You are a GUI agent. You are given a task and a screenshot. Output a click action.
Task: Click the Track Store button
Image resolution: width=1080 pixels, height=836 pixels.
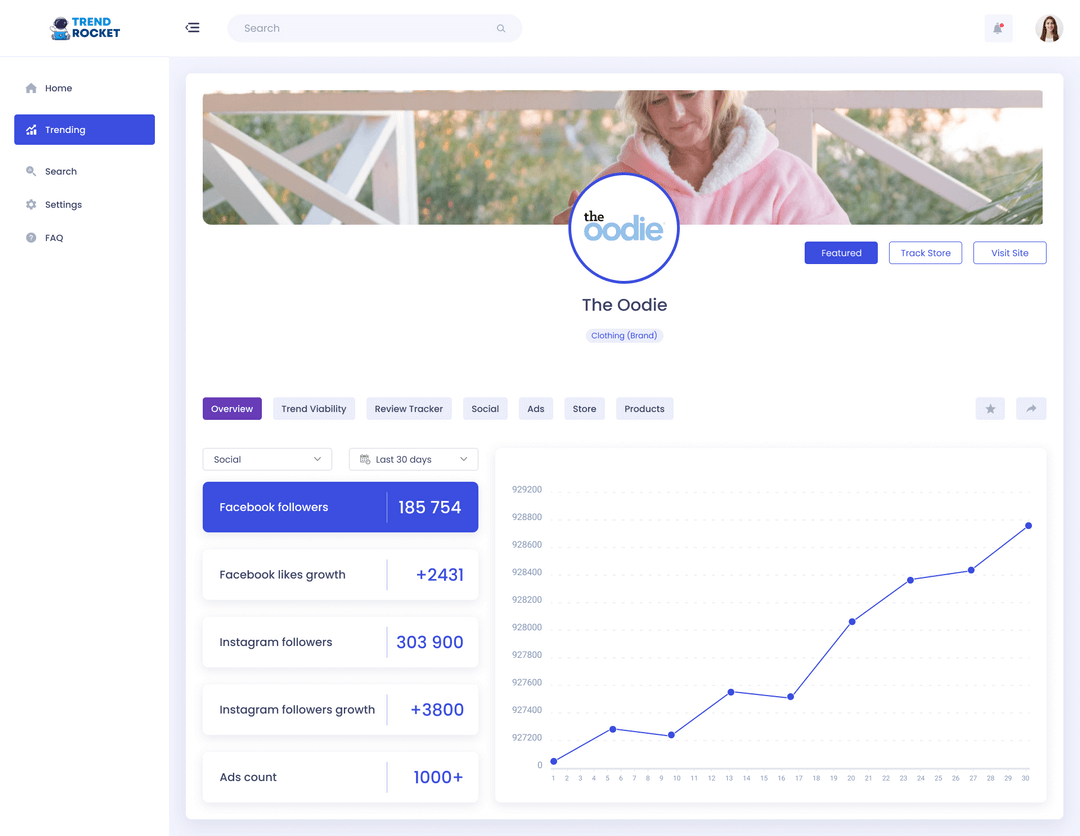tap(925, 252)
